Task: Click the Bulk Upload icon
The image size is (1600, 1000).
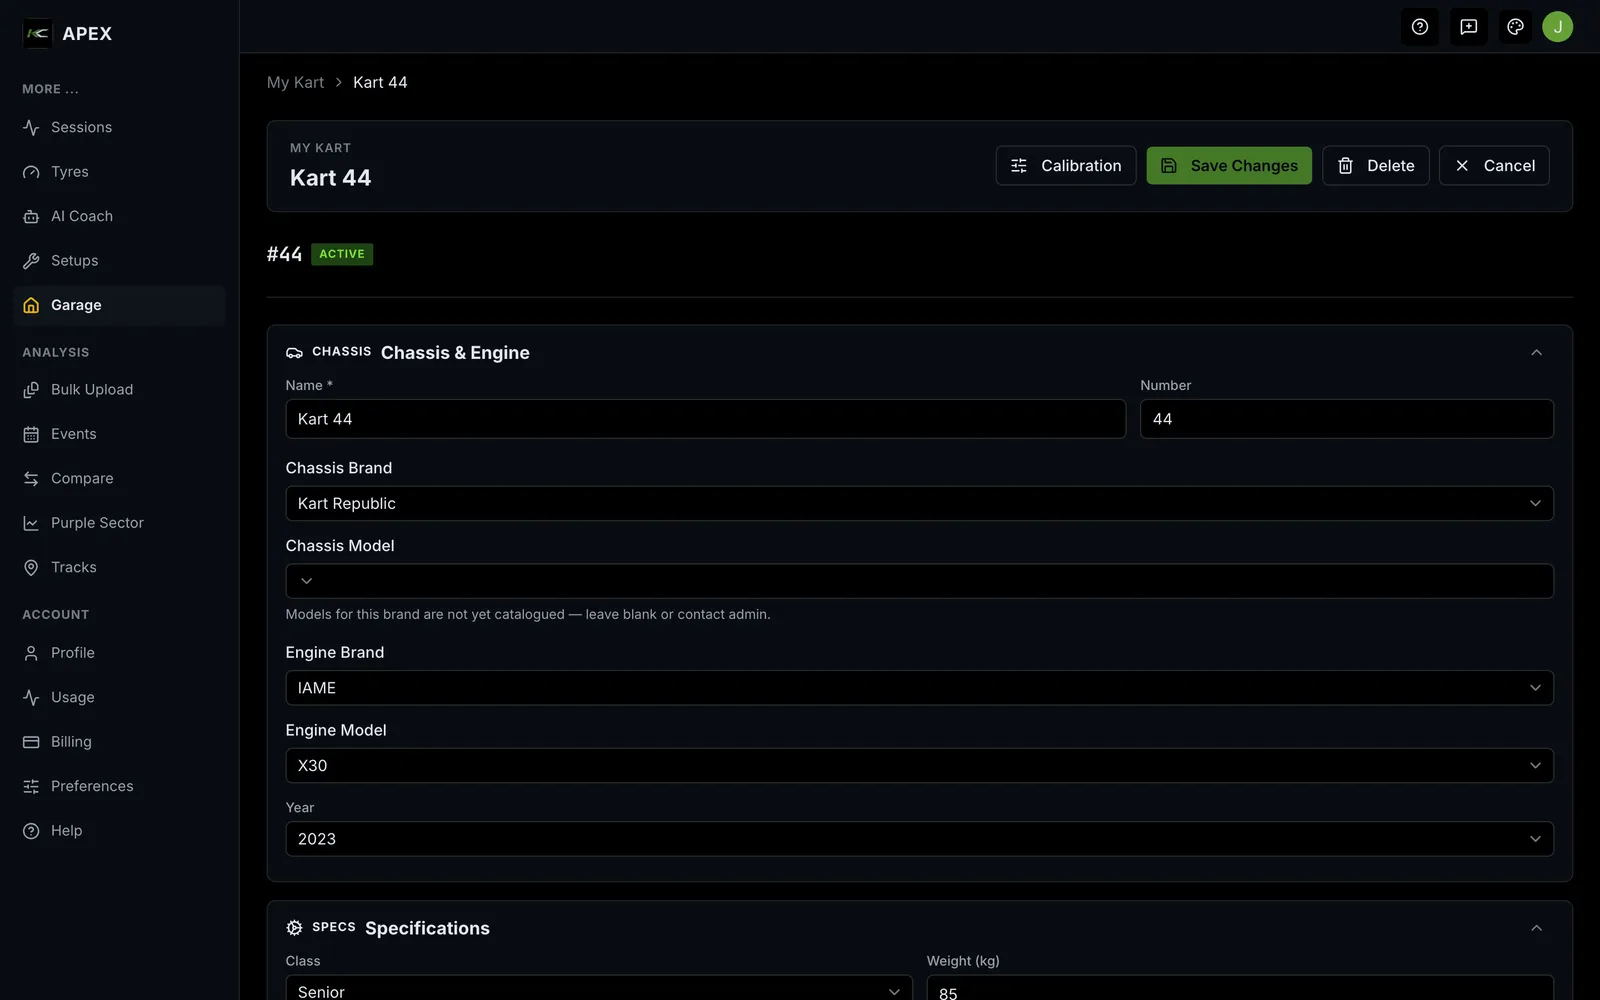Action: click(x=31, y=390)
